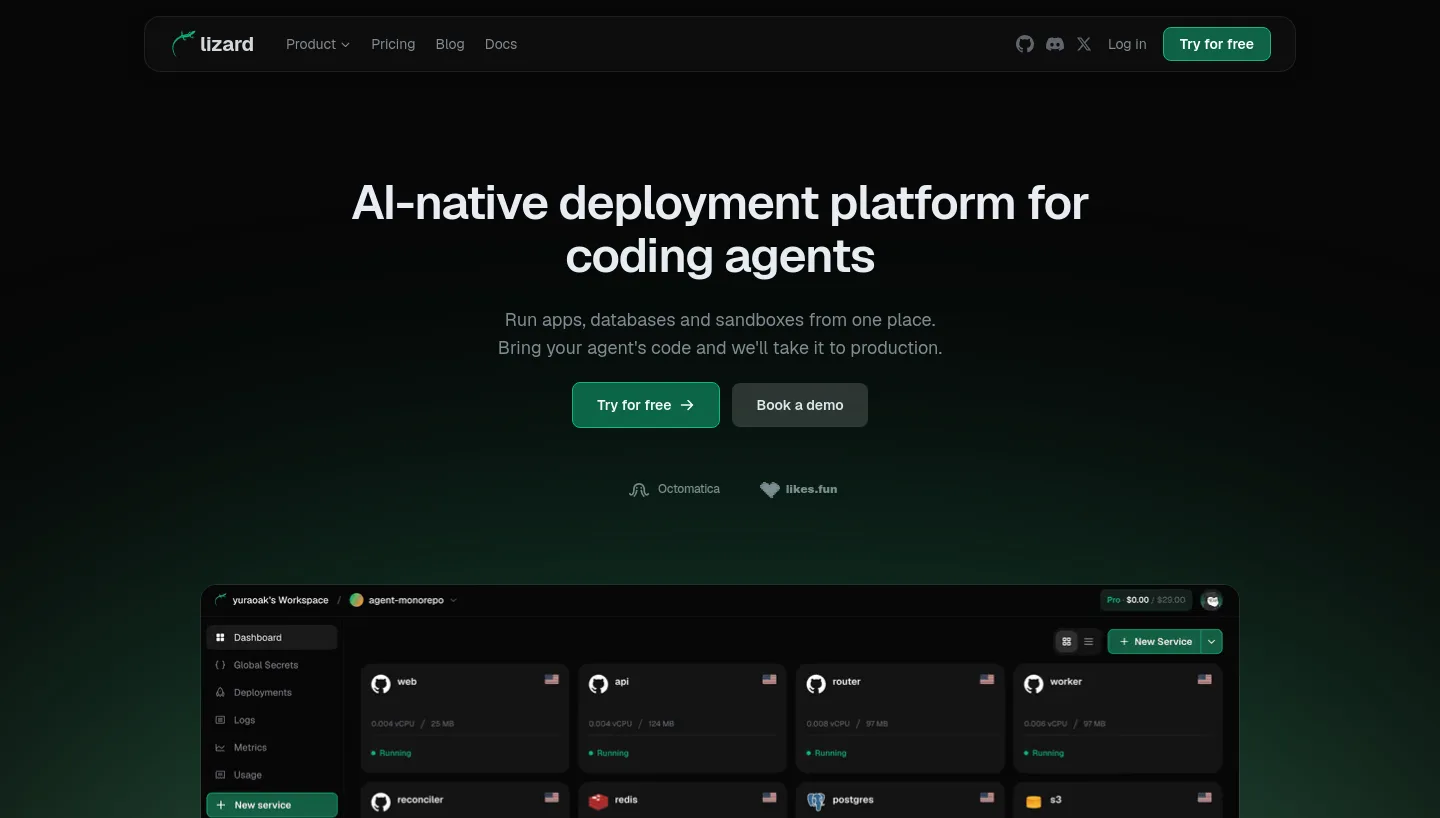
Task: Click the GitHub icon on the web service card
Action: tap(381, 684)
